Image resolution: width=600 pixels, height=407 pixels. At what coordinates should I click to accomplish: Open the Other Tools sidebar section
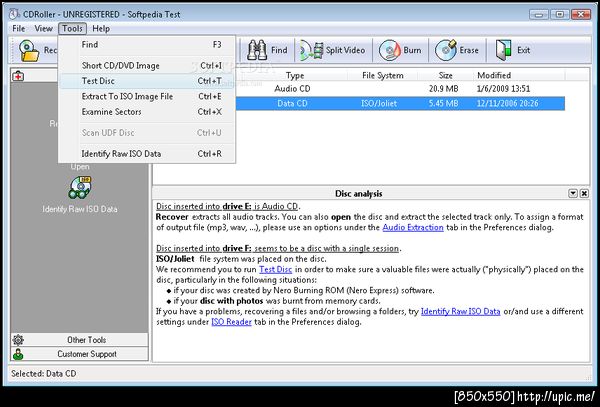pos(79,340)
